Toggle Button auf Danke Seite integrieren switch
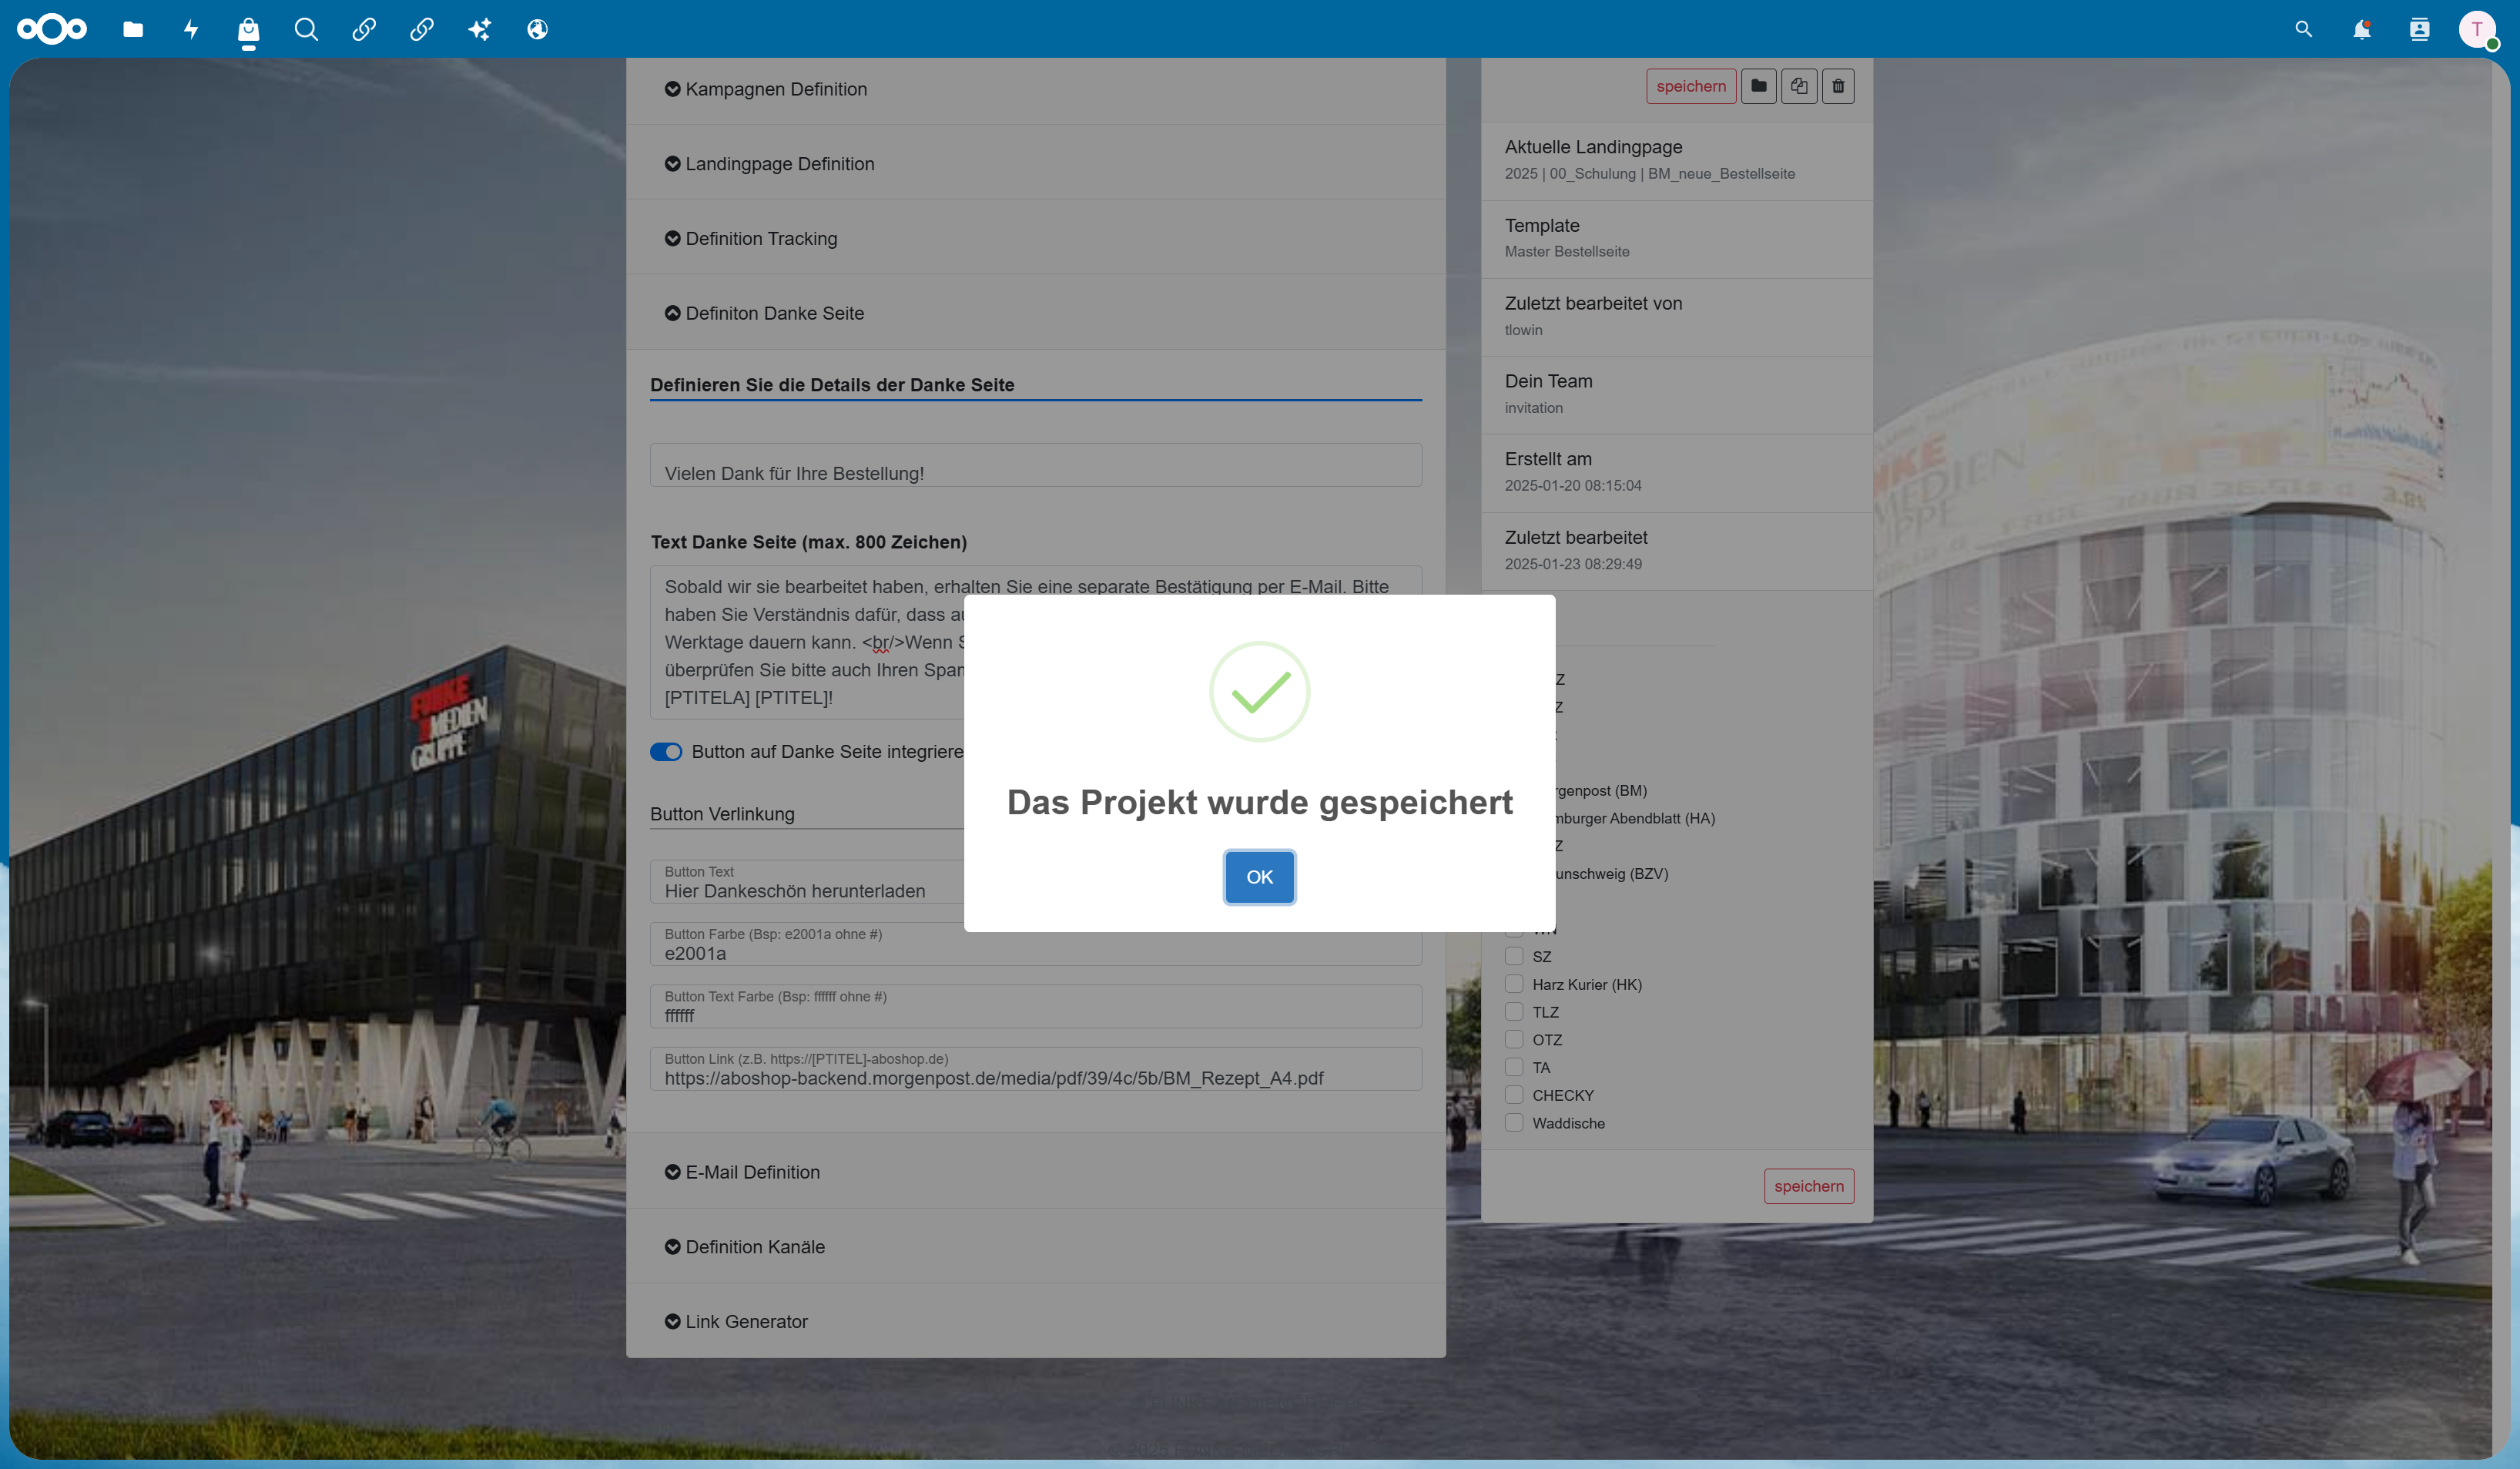 pyautogui.click(x=666, y=752)
